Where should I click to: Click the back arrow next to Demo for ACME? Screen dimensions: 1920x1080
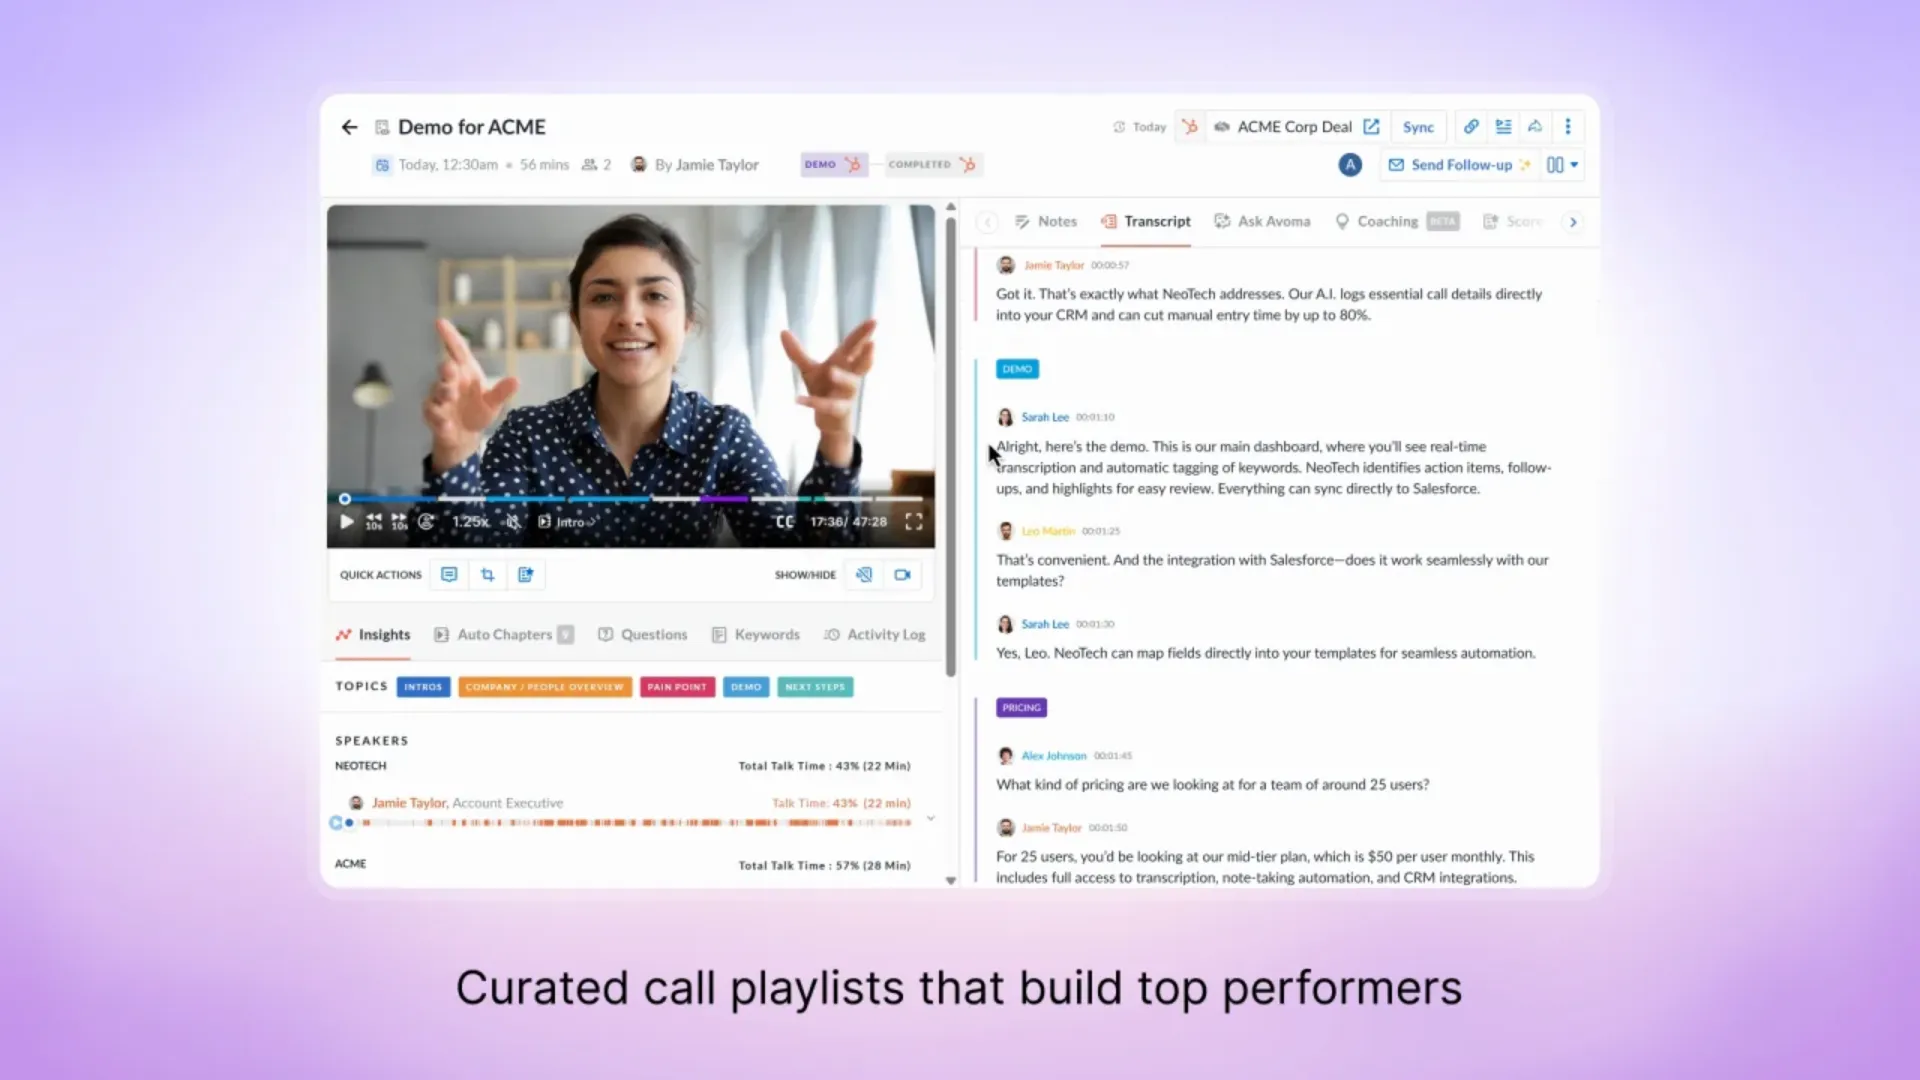[349, 127]
